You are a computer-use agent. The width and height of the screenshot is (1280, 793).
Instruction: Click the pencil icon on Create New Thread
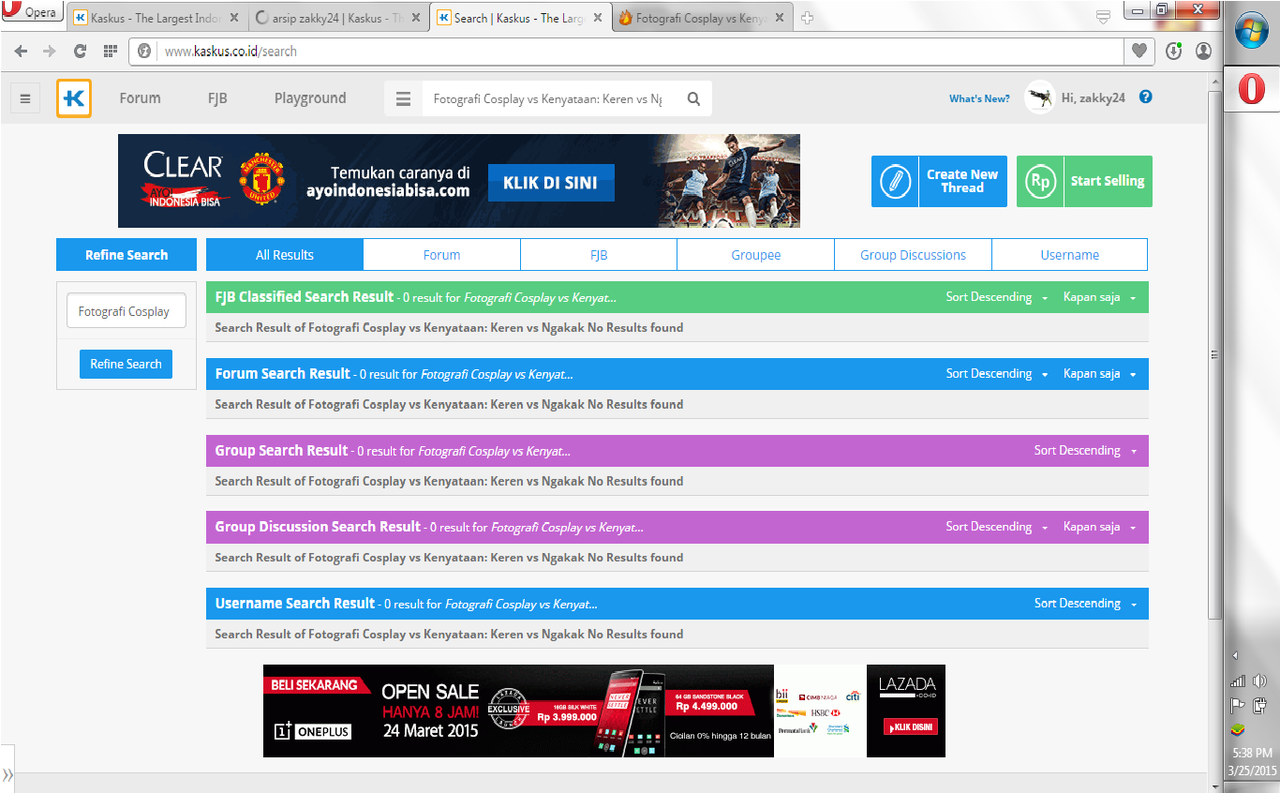click(x=895, y=181)
